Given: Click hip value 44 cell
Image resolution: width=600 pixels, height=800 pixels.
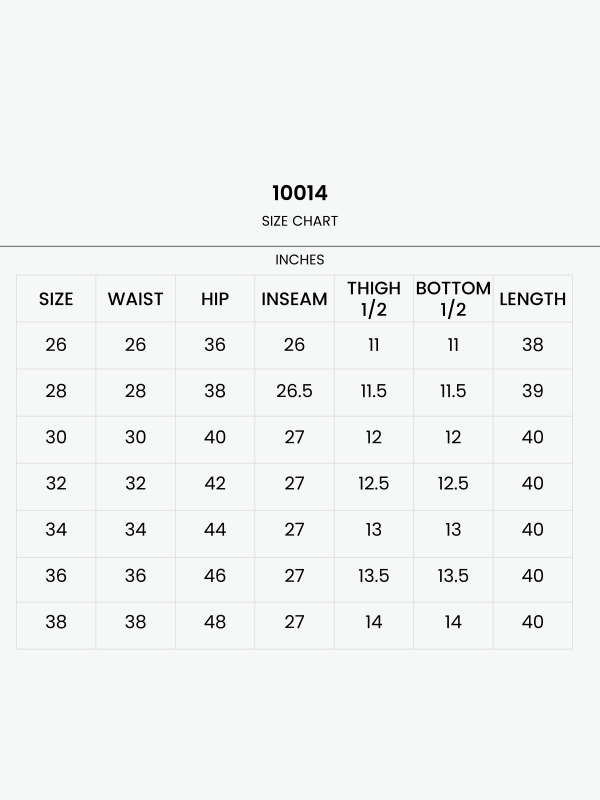Looking at the screenshot, I should [215, 530].
